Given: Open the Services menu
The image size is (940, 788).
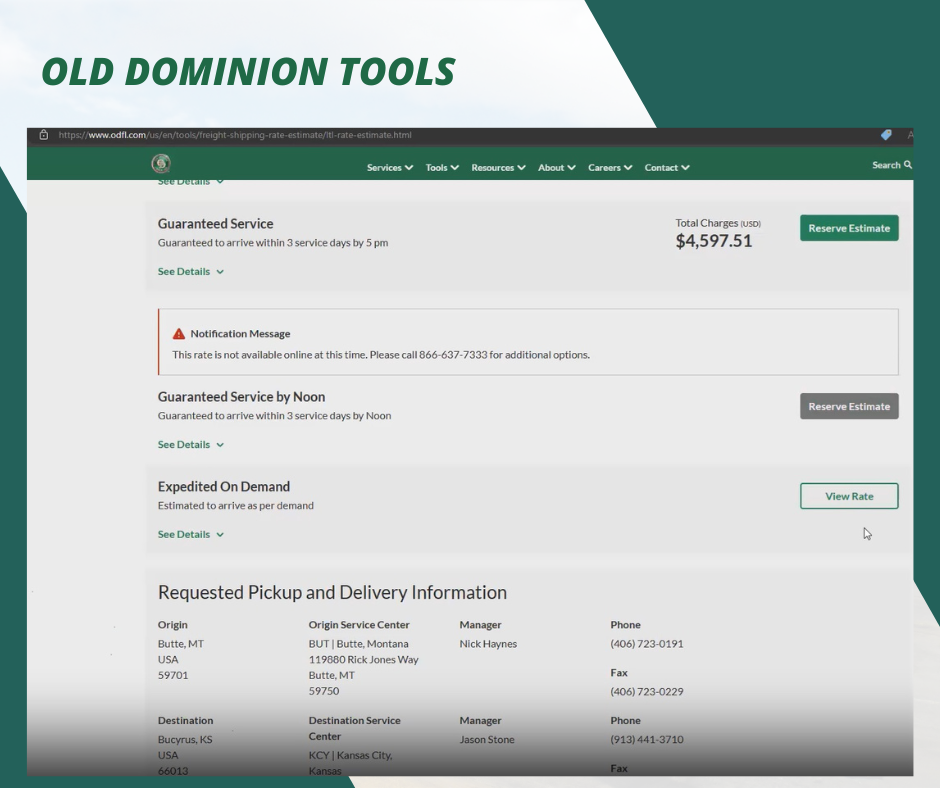Looking at the screenshot, I should point(390,167).
